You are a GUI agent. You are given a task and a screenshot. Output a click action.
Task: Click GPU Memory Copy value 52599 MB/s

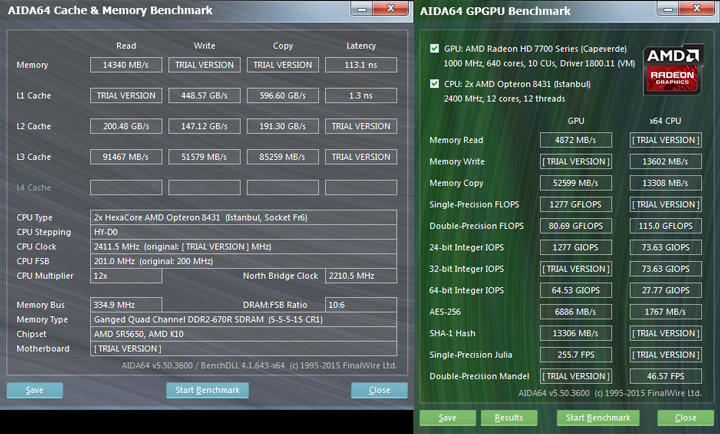pos(576,183)
